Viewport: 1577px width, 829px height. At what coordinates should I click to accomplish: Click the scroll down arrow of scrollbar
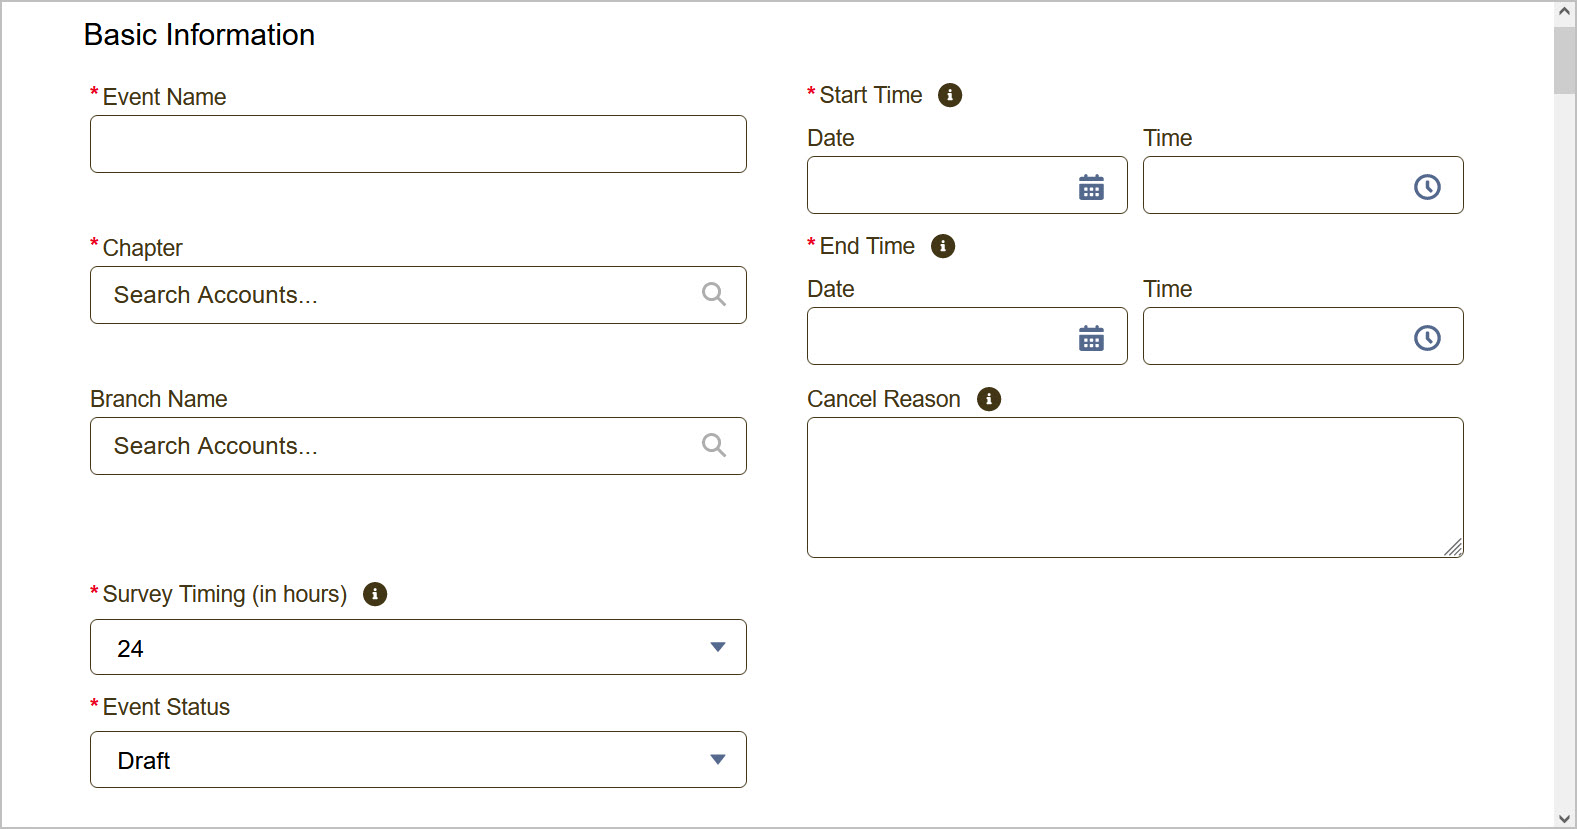(1565, 819)
